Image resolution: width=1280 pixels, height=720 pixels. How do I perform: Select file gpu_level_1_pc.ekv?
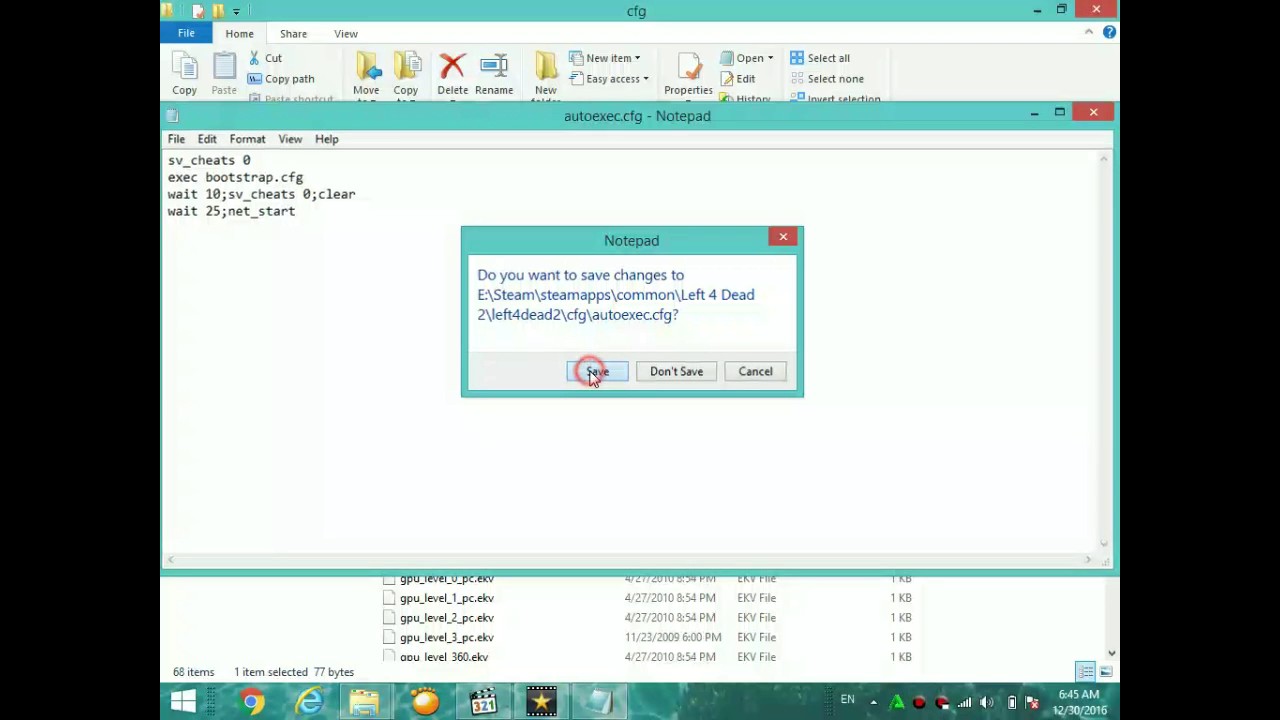[446, 598]
